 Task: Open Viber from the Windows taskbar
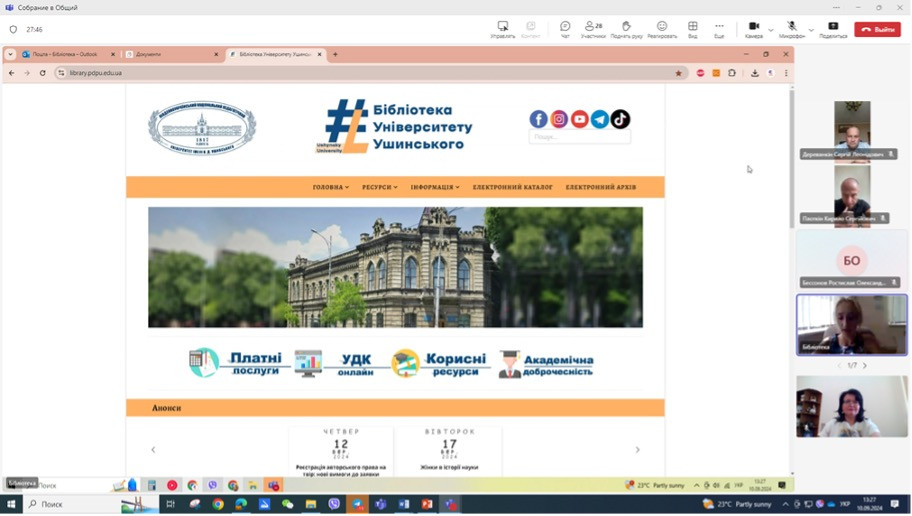click(x=334, y=504)
